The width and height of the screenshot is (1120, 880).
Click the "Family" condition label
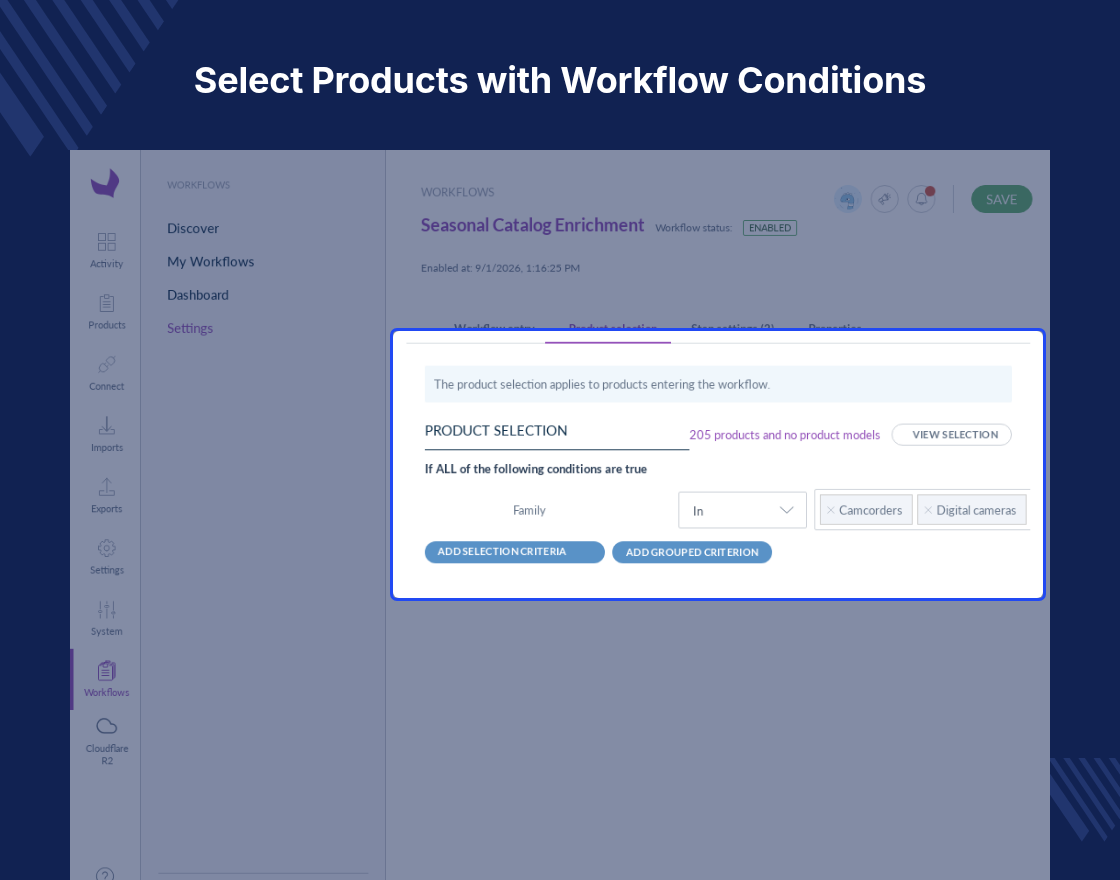coord(529,510)
